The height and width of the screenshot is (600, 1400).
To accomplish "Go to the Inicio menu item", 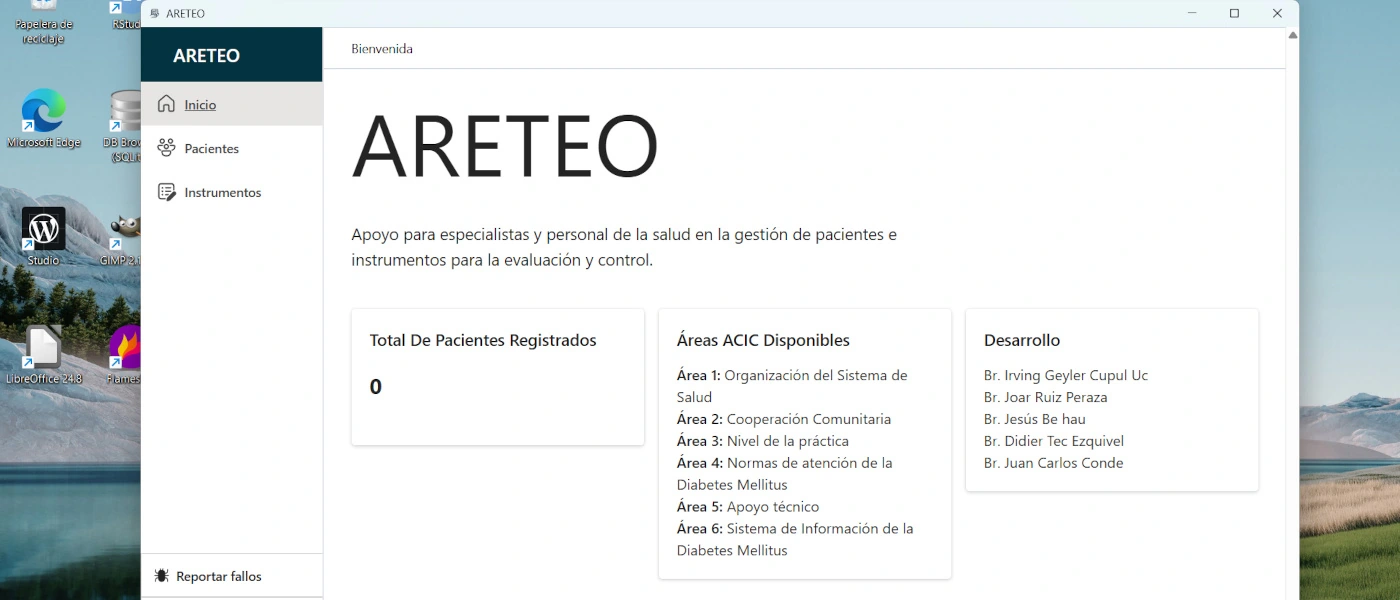I will click(x=200, y=105).
